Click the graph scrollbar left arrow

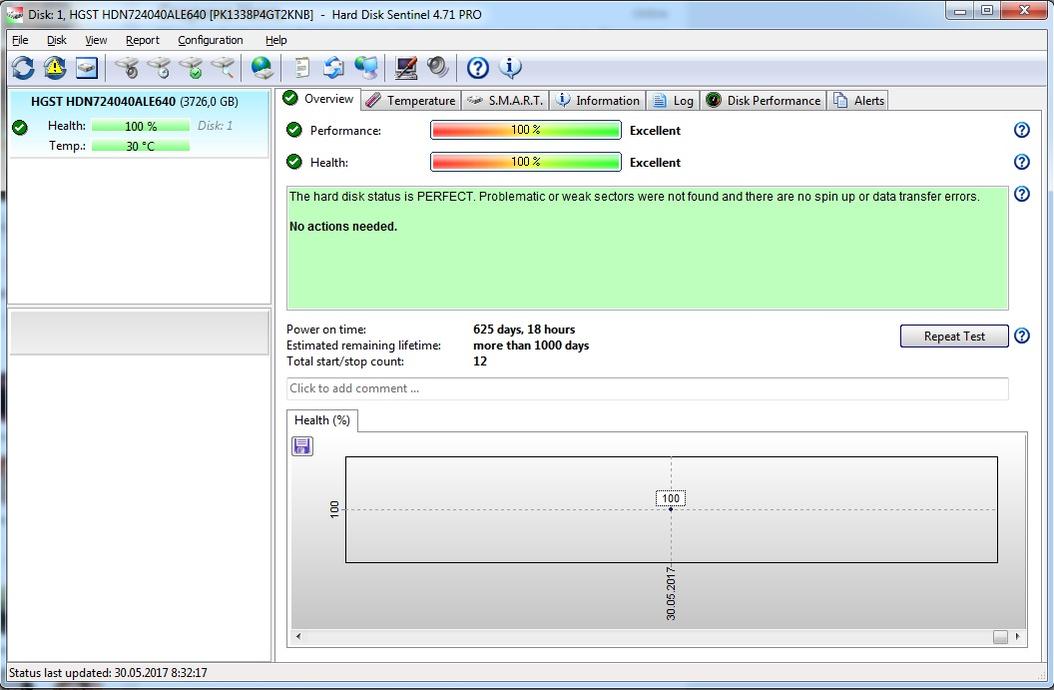(298, 636)
